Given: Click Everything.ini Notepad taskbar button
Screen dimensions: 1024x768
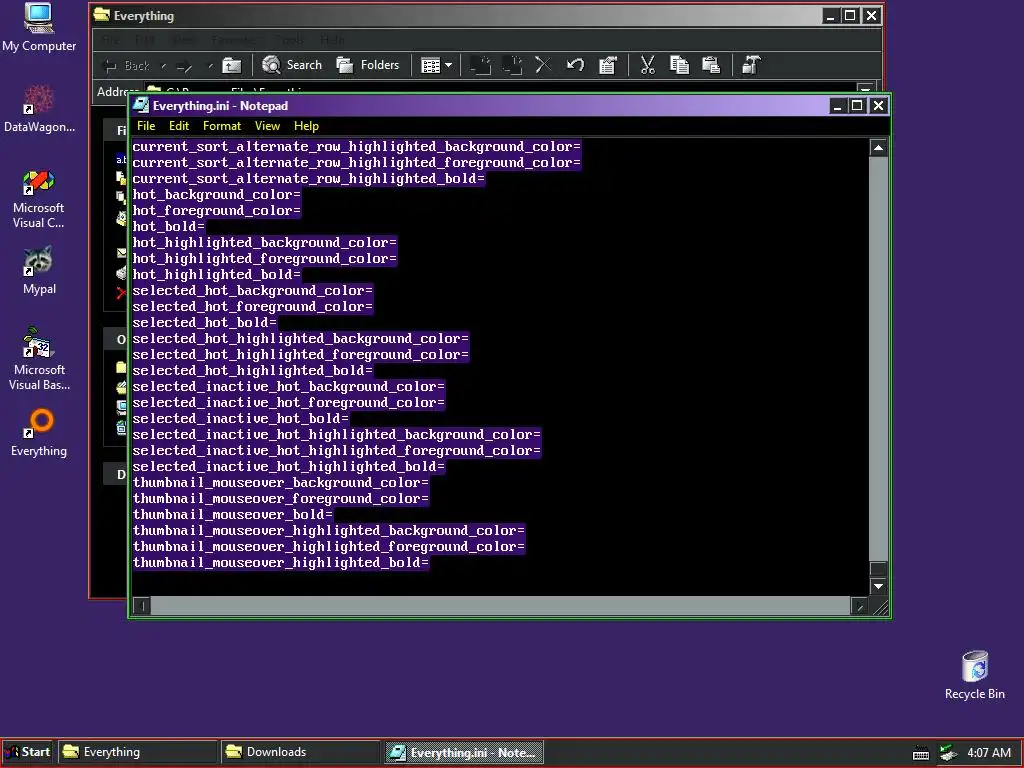Looking at the screenshot, I should 464,752.
